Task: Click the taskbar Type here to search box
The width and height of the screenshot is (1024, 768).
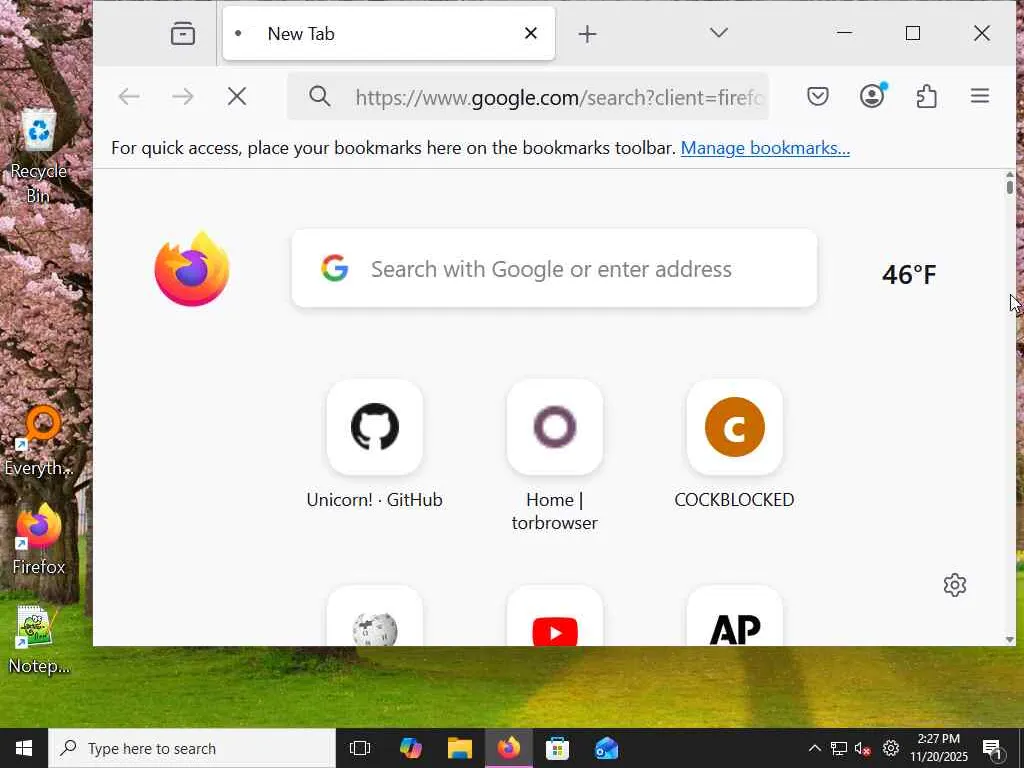Action: 193,748
